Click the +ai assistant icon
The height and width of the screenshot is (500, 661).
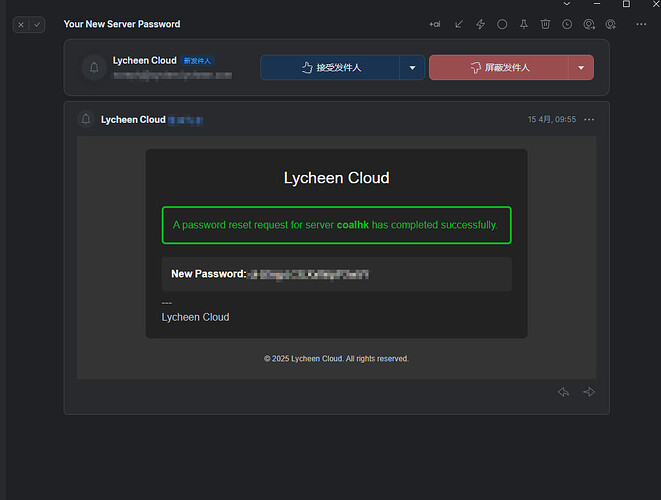coord(435,24)
